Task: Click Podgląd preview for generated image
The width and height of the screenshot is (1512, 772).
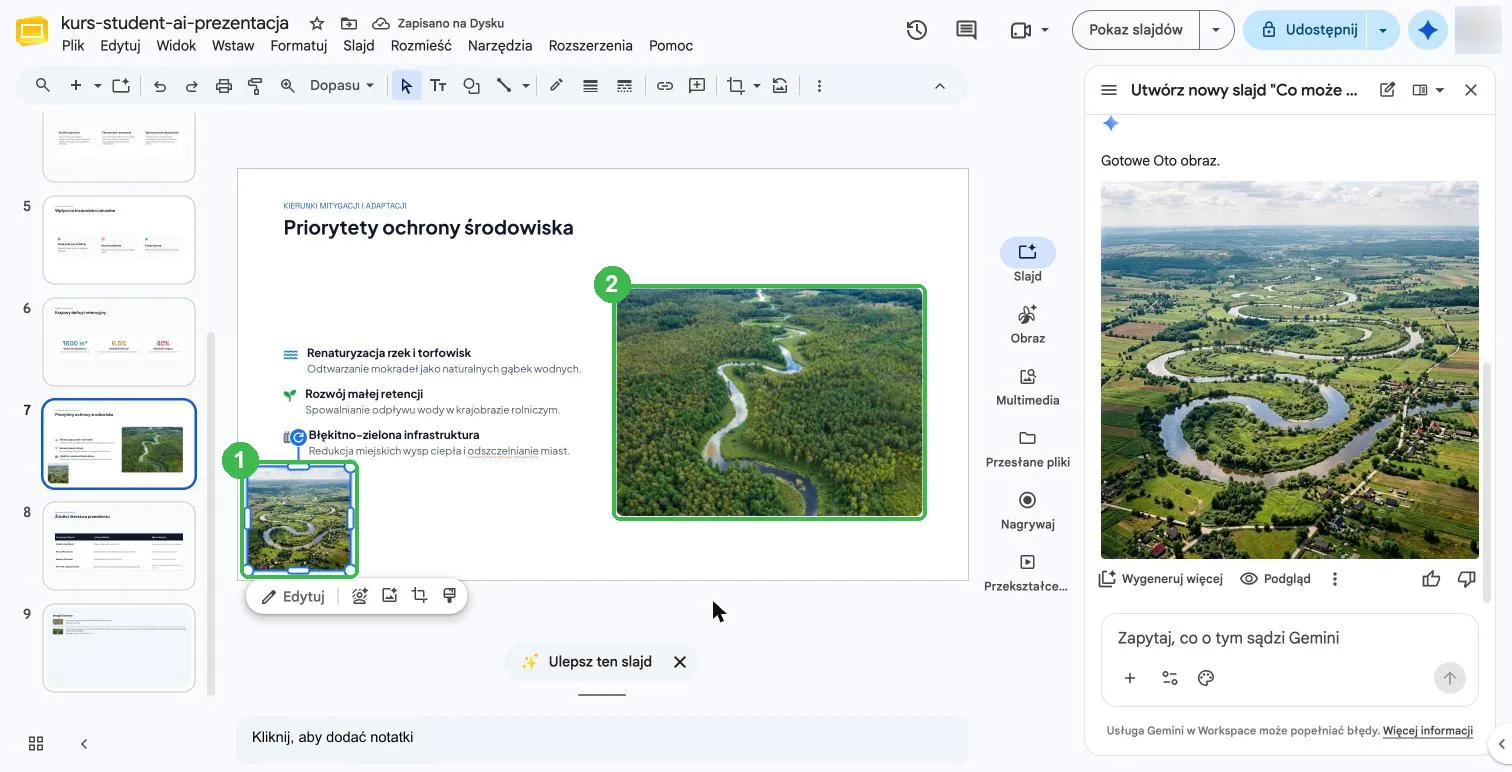Action: point(1275,579)
